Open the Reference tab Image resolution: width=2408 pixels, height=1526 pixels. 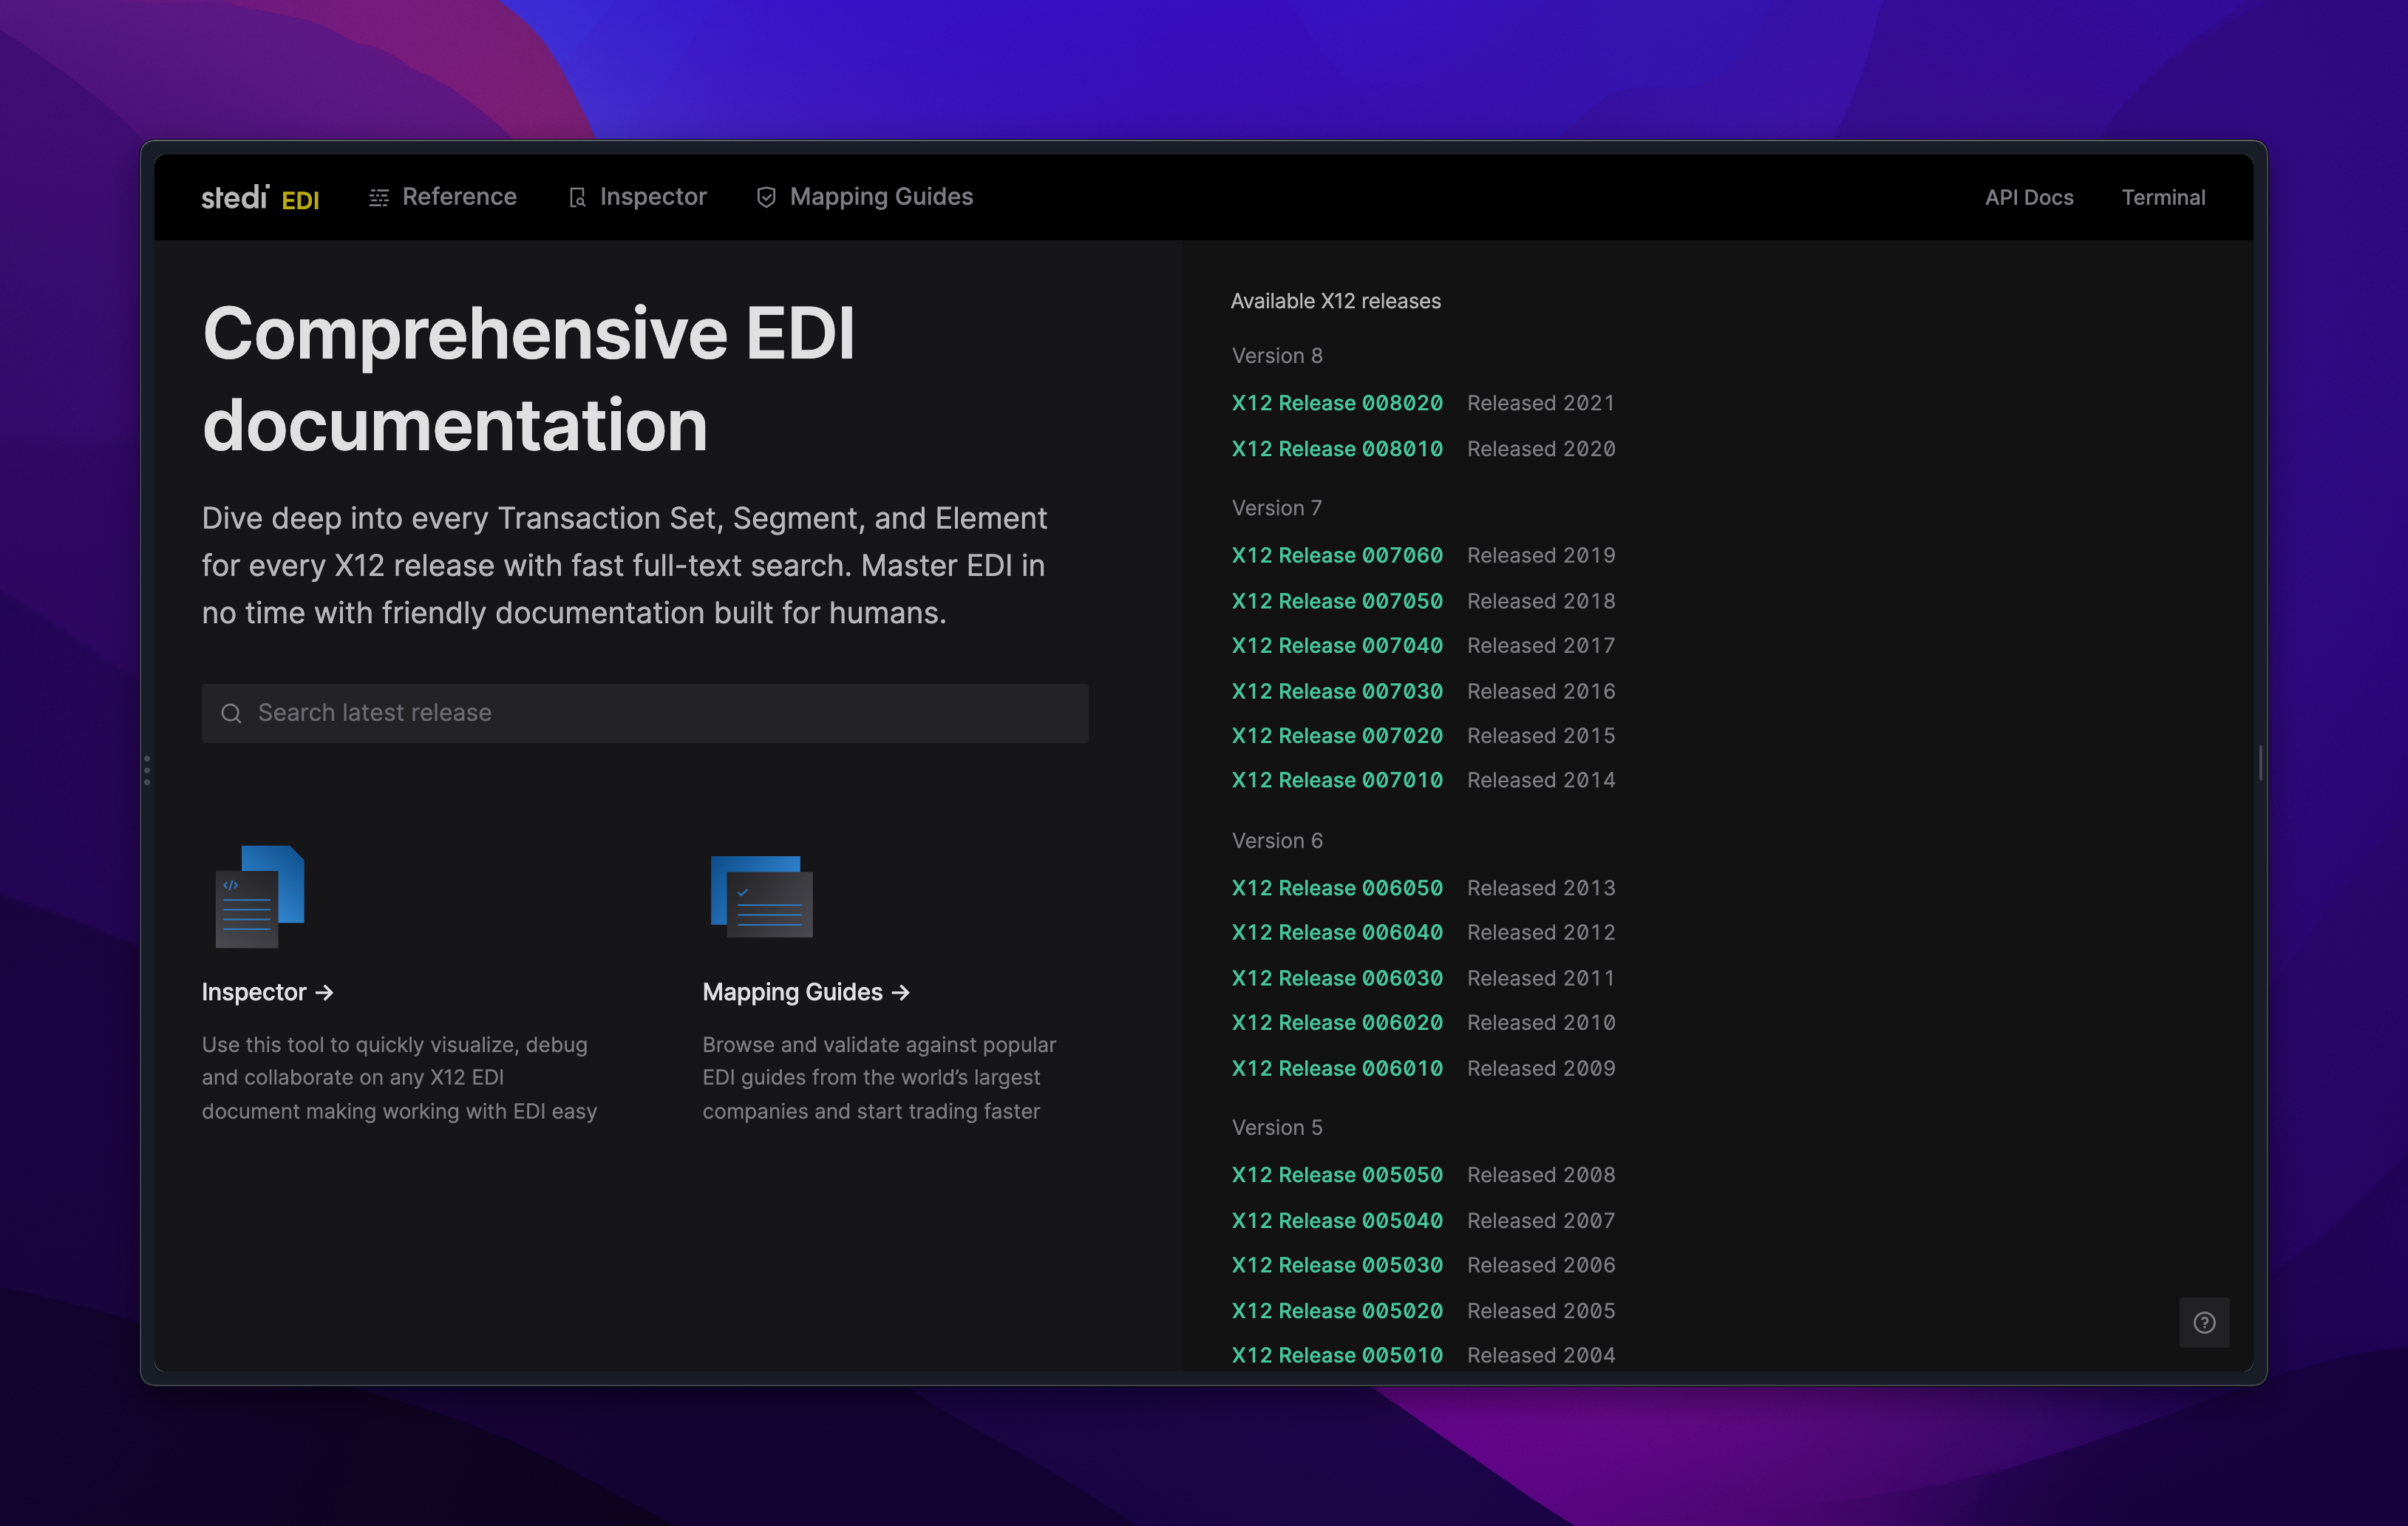coord(443,197)
